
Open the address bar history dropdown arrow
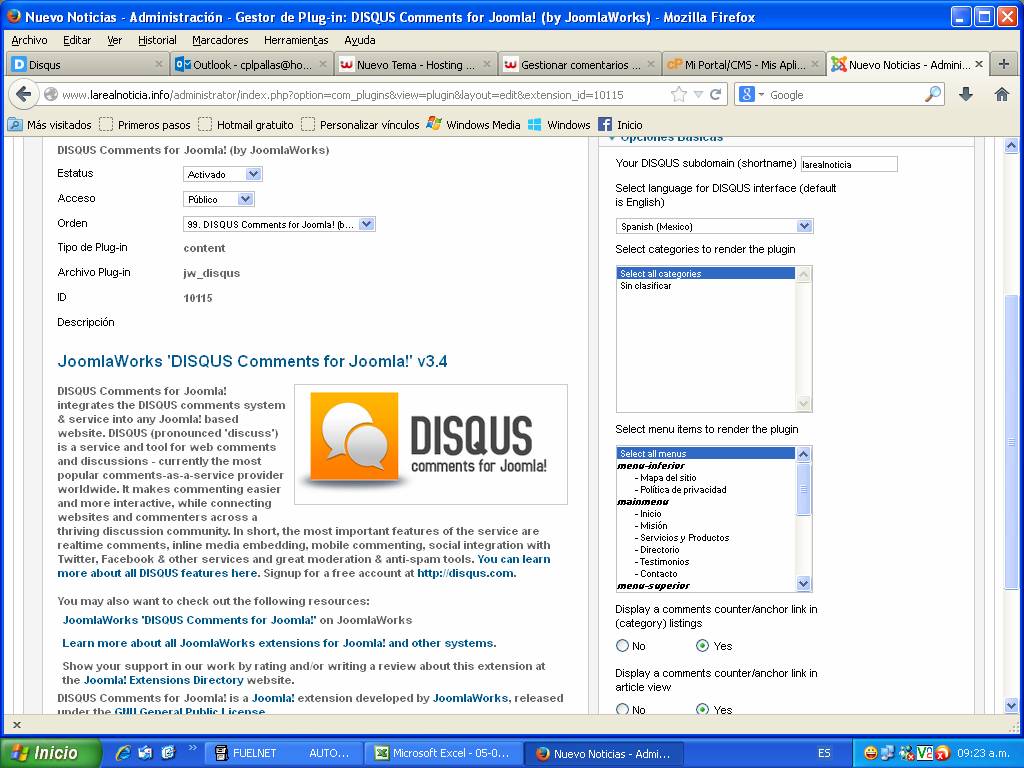[698, 95]
